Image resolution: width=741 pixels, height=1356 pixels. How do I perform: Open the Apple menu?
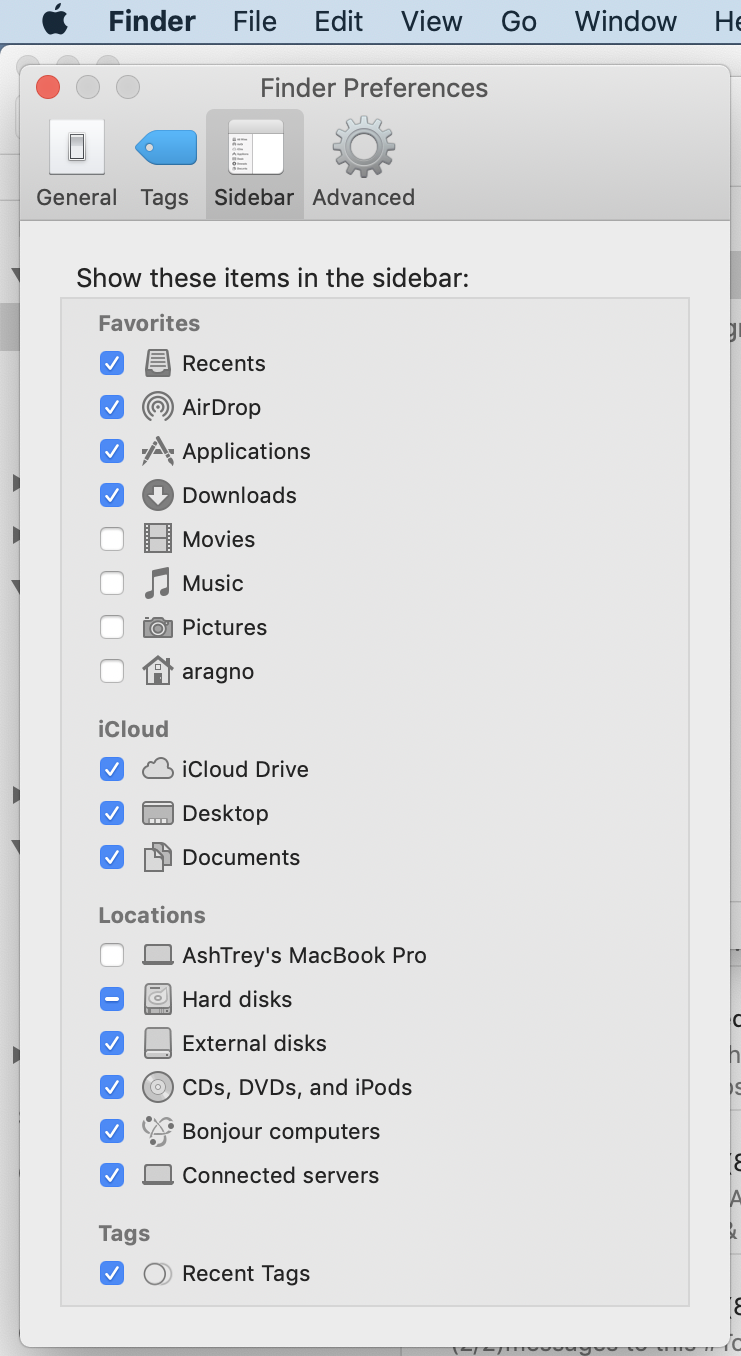[54, 20]
